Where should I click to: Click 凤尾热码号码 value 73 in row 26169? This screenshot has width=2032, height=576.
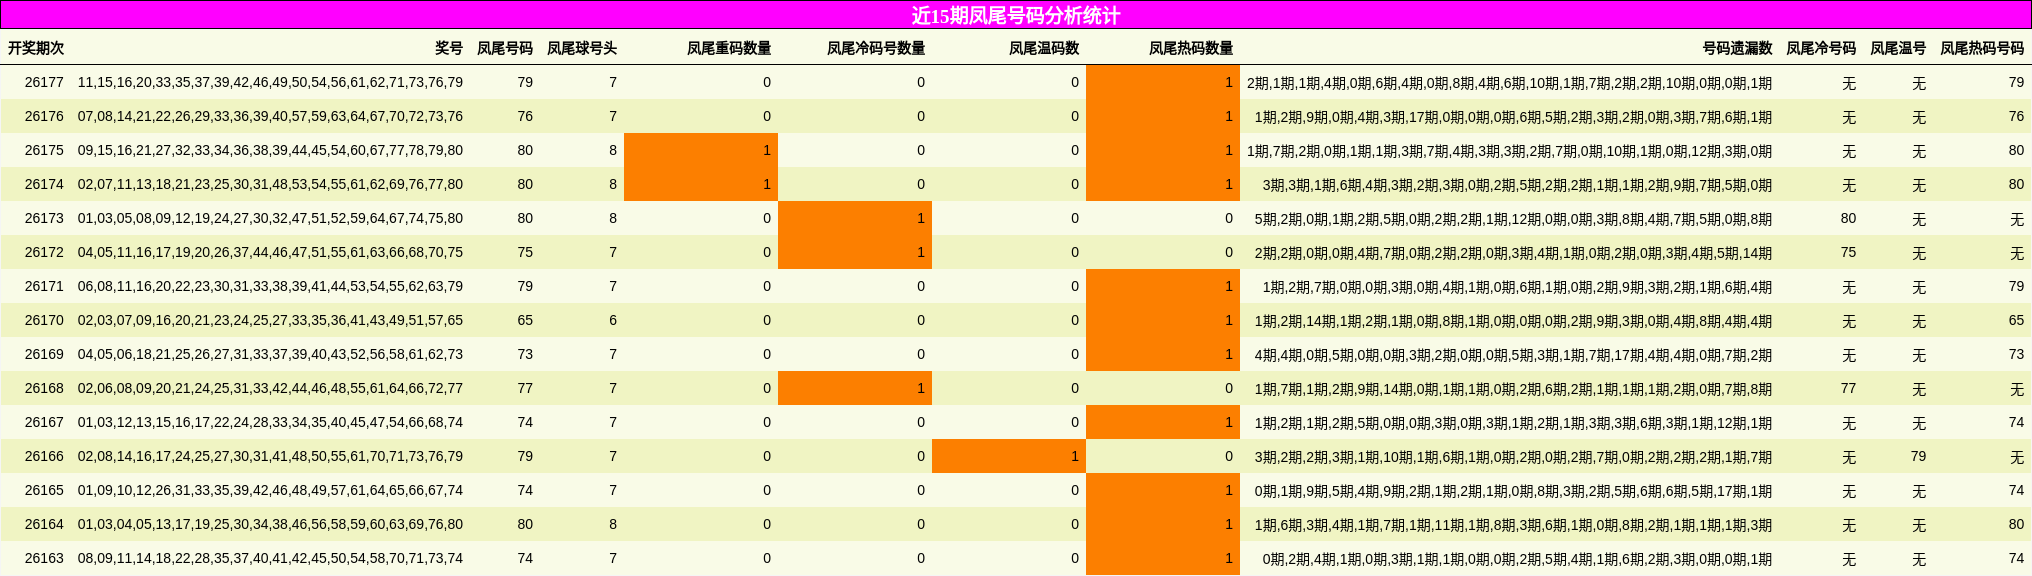(x=2016, y=354)
